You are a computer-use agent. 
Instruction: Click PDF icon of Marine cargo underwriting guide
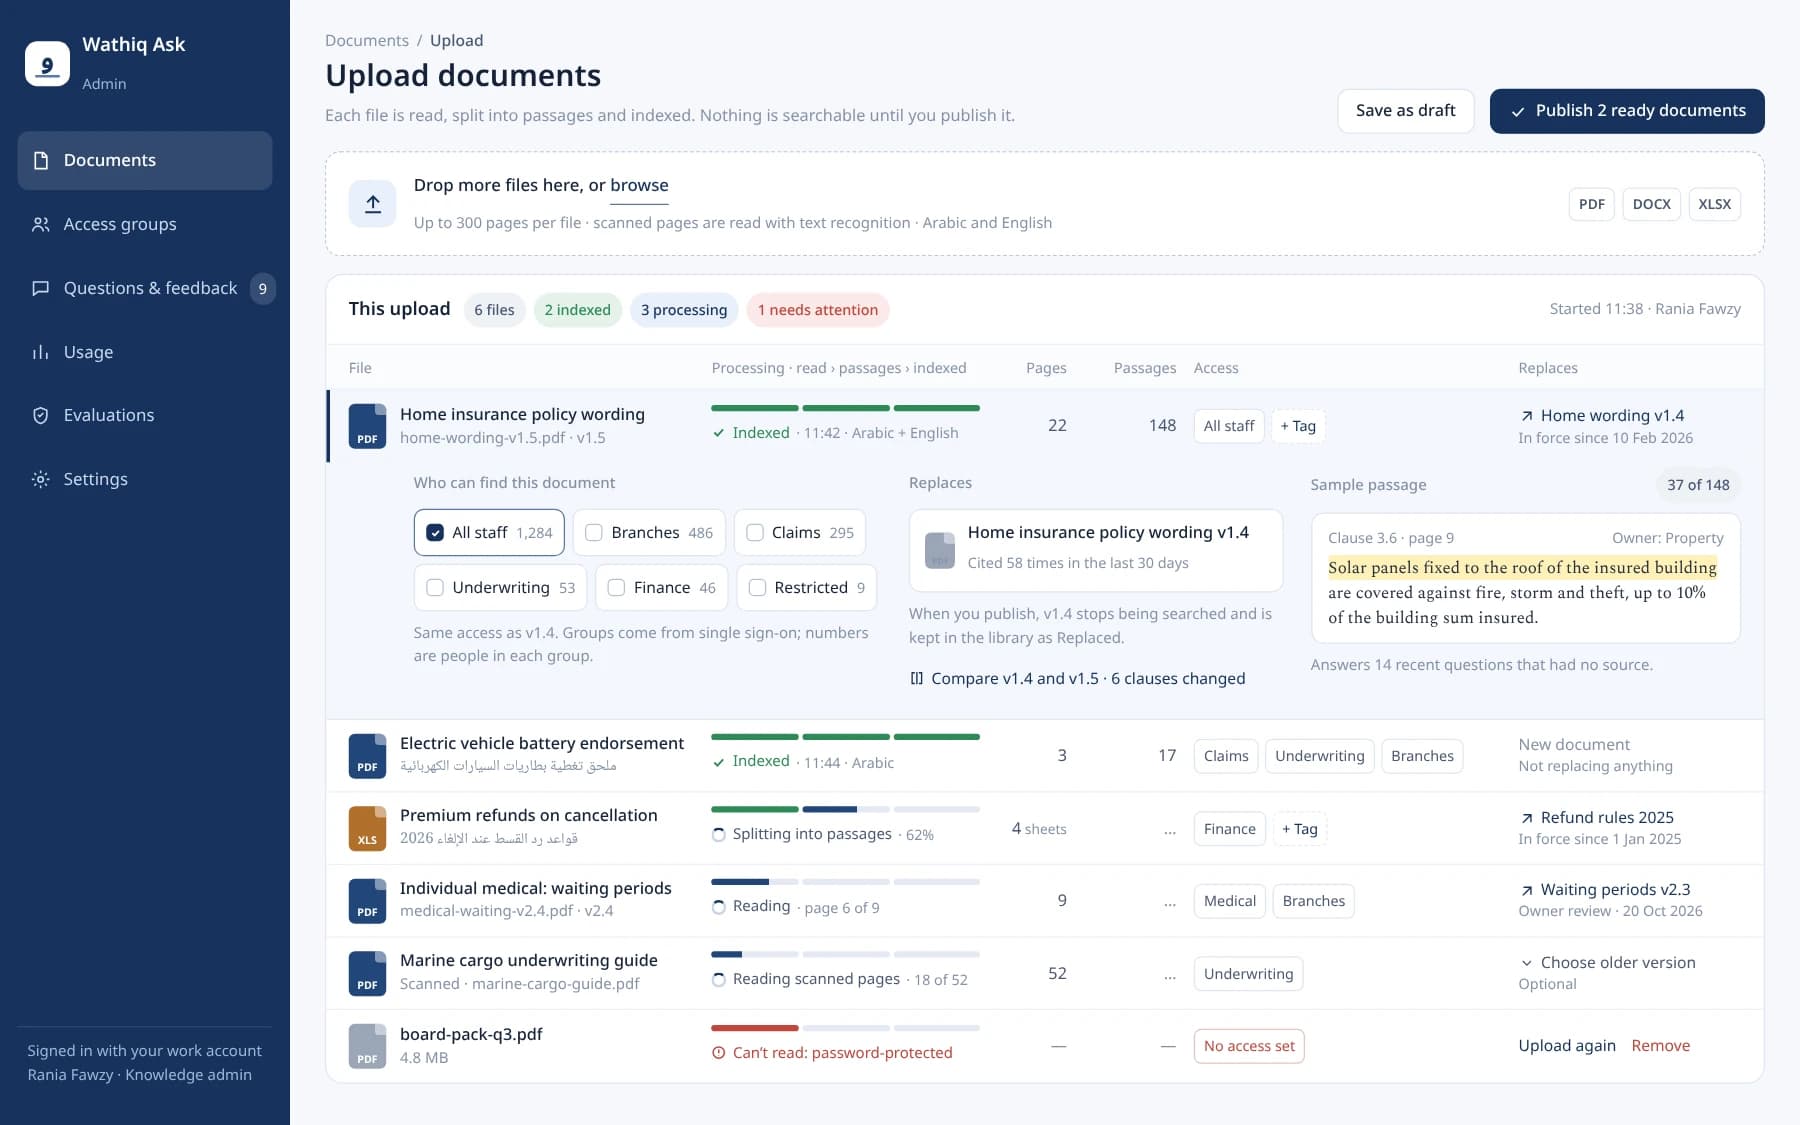[367, 973]
